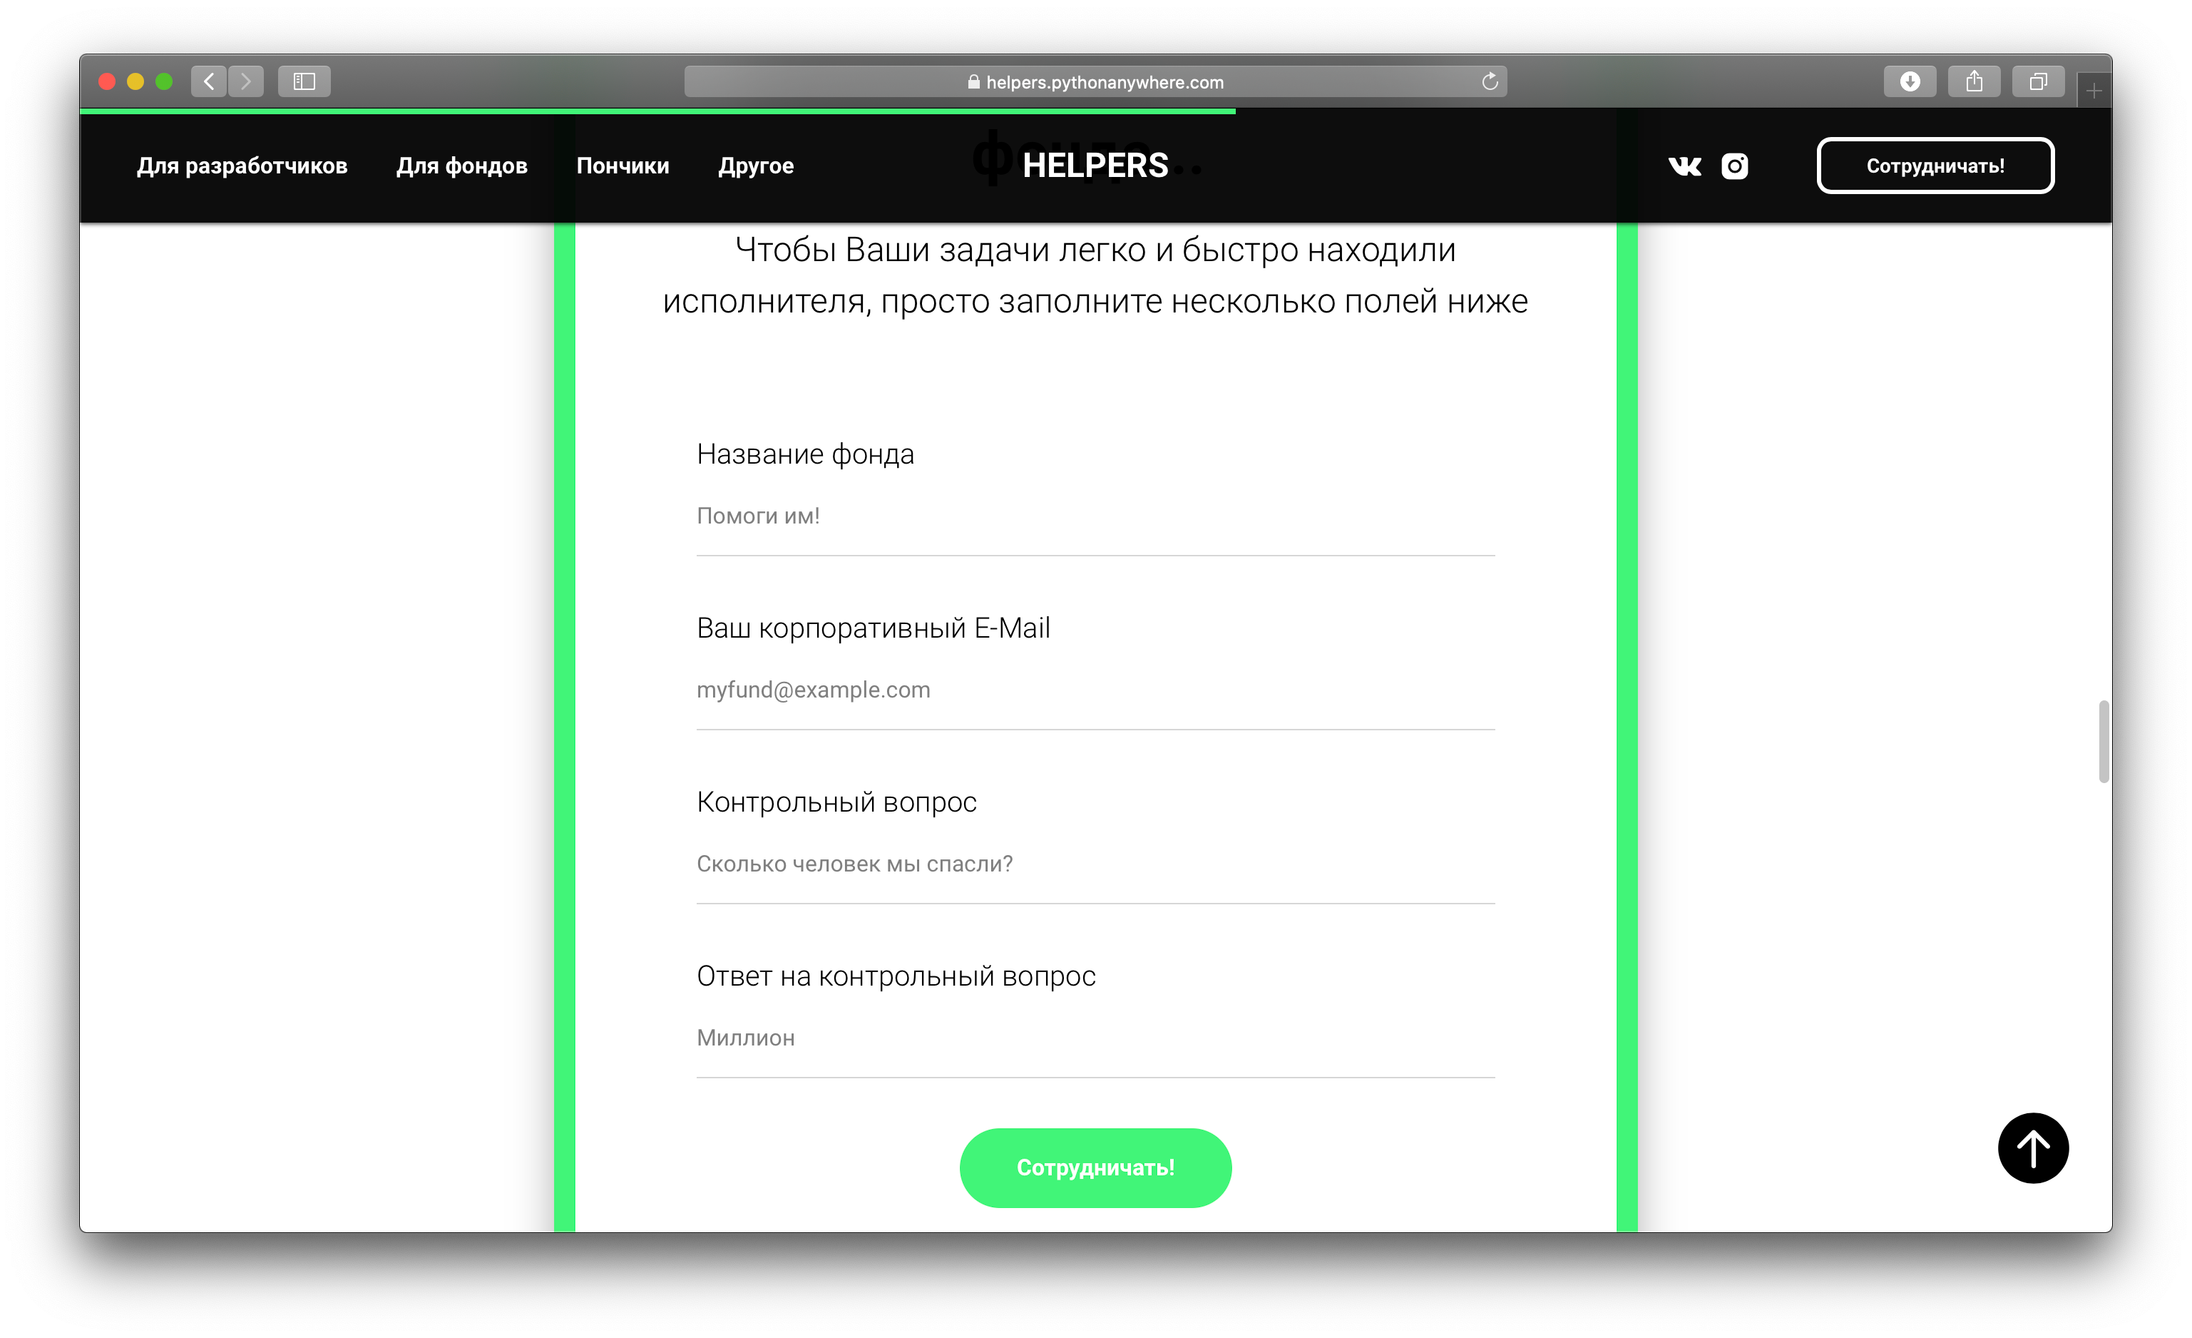Open the 'Пончики' menu item

pyautogui.click(x=623, y=166)
